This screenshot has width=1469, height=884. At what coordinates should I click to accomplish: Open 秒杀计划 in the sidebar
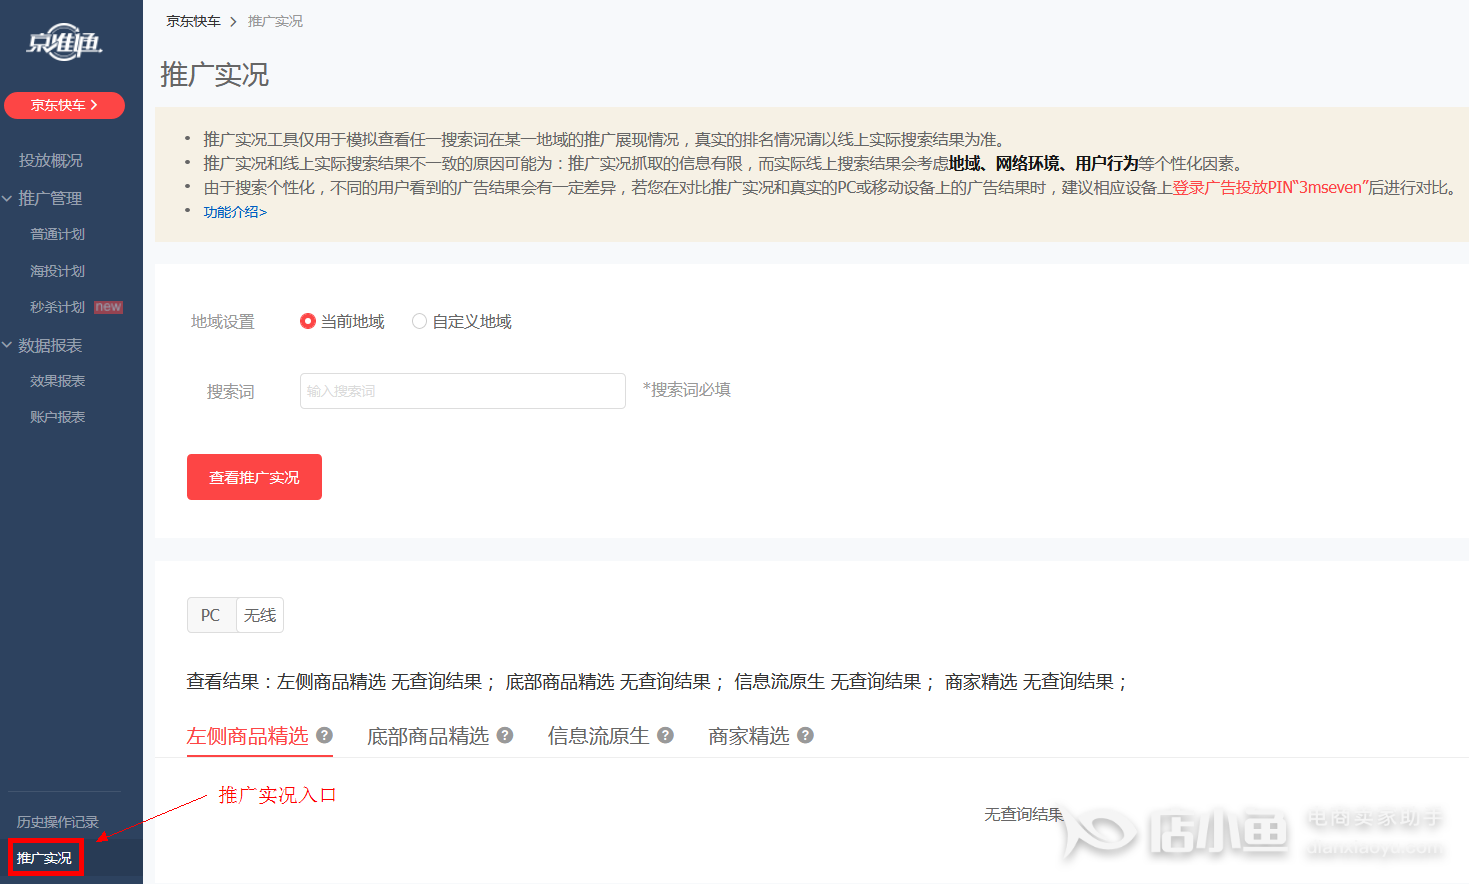point(57,307)
